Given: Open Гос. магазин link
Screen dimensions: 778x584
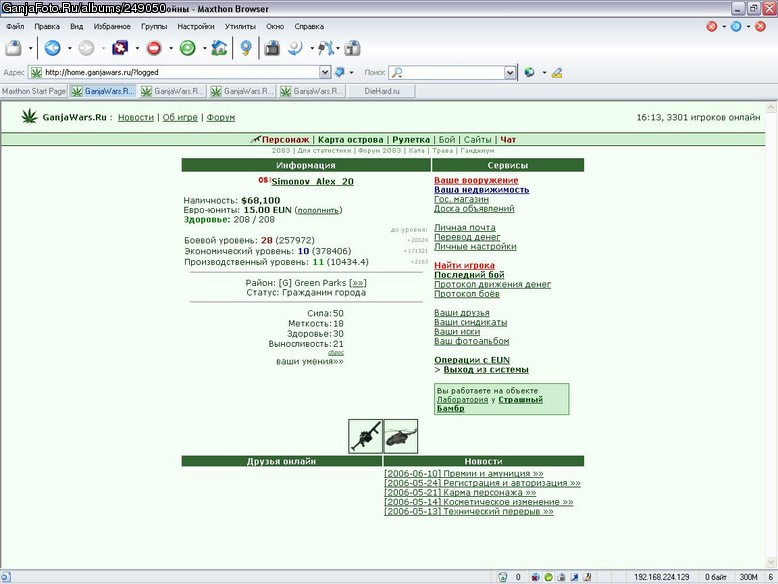Looking at the screenshot, I should 461,199.
